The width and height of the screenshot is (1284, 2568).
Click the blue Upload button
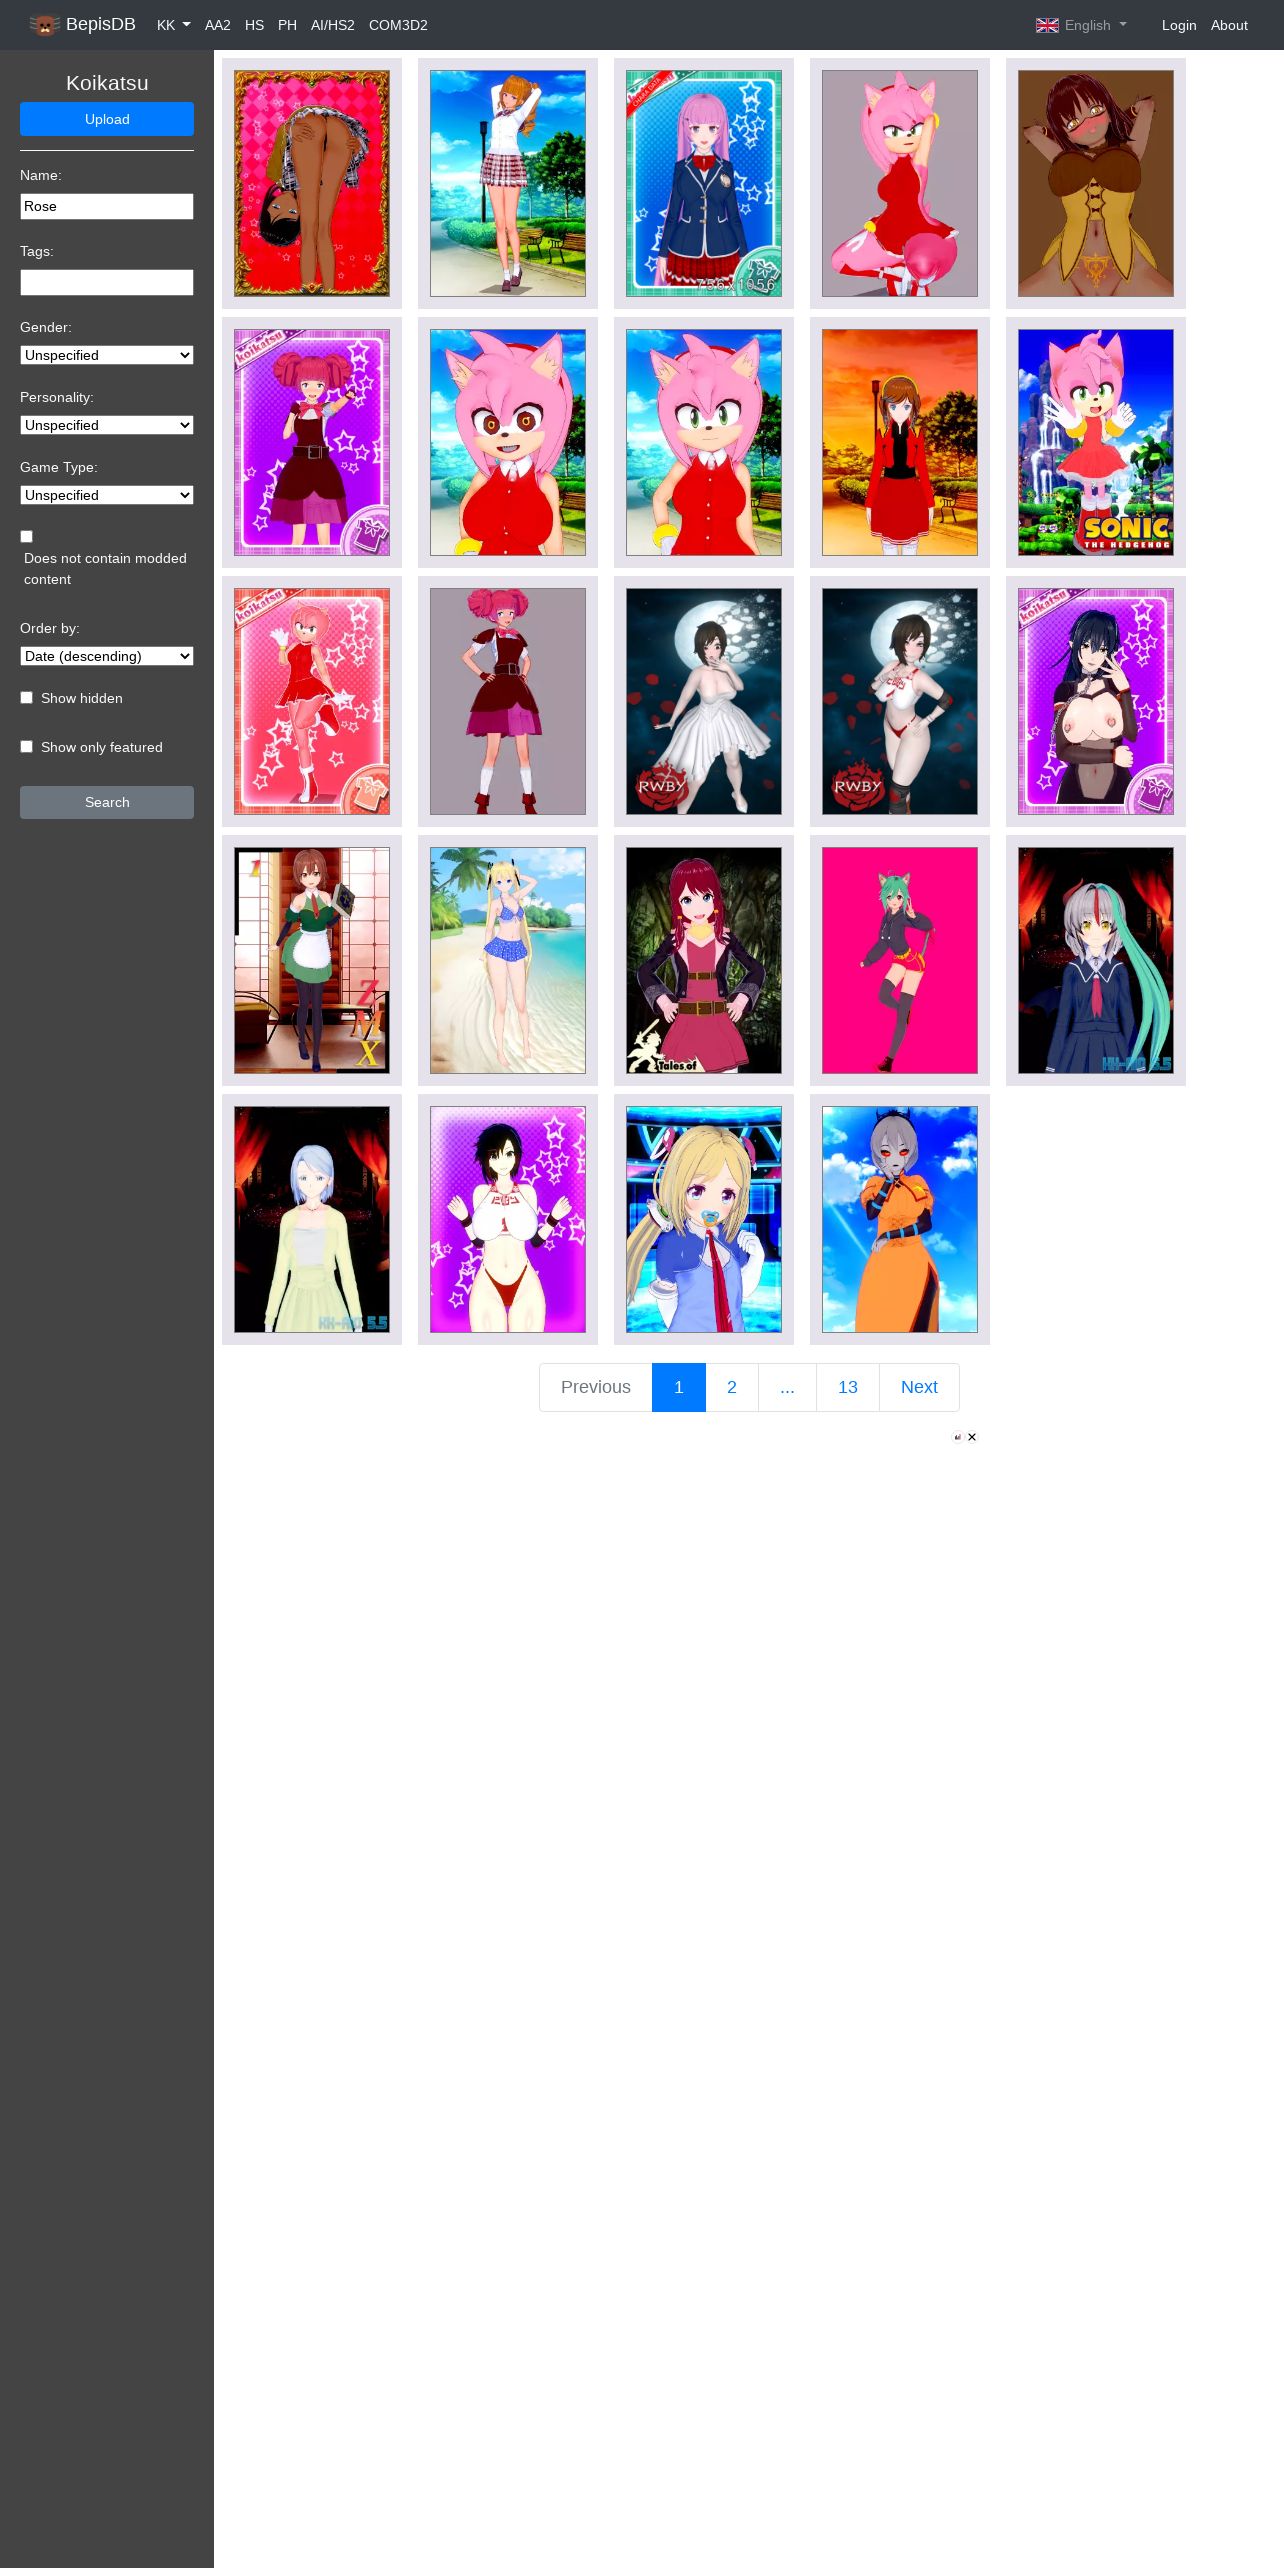[x=107, y=119]
